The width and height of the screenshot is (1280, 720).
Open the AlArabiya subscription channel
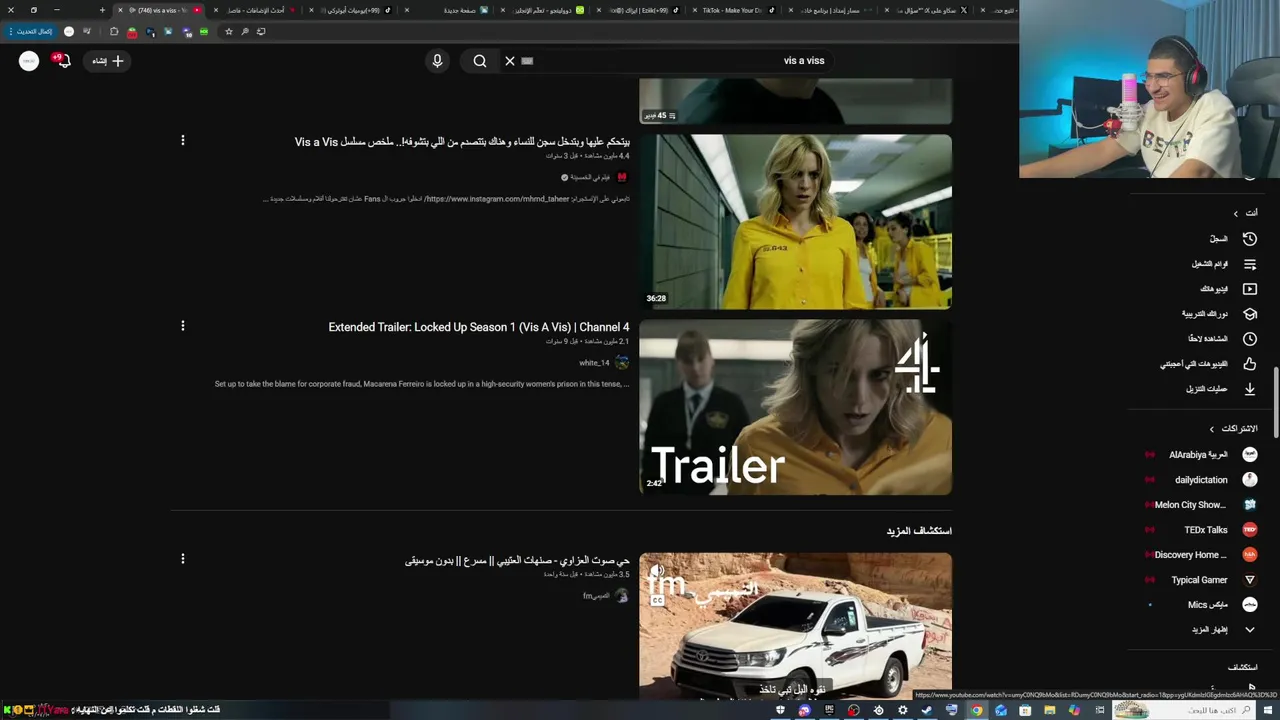(x=1201, y=455)
